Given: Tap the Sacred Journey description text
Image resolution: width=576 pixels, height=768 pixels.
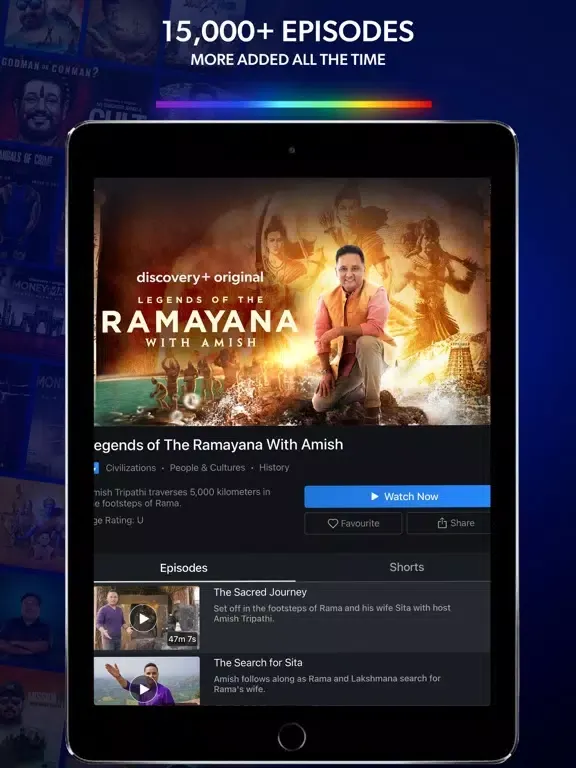Looking at the screenshot, I should [332, 613].
